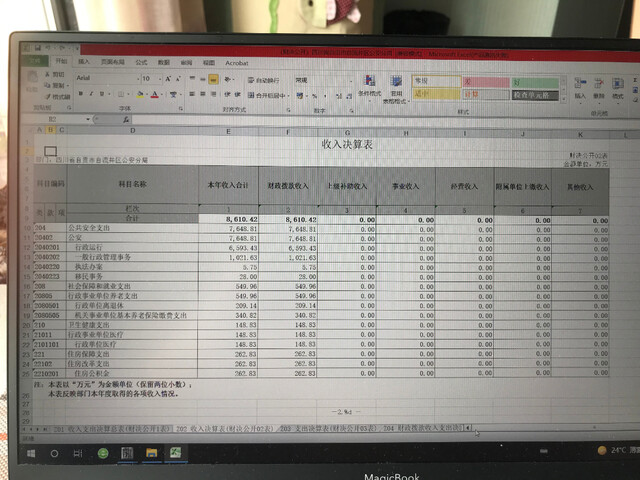This screenshot has height=480, width=640.
Task: Select the cell 本年收入合计 total 8,610.42
Action: click(230, 218)
